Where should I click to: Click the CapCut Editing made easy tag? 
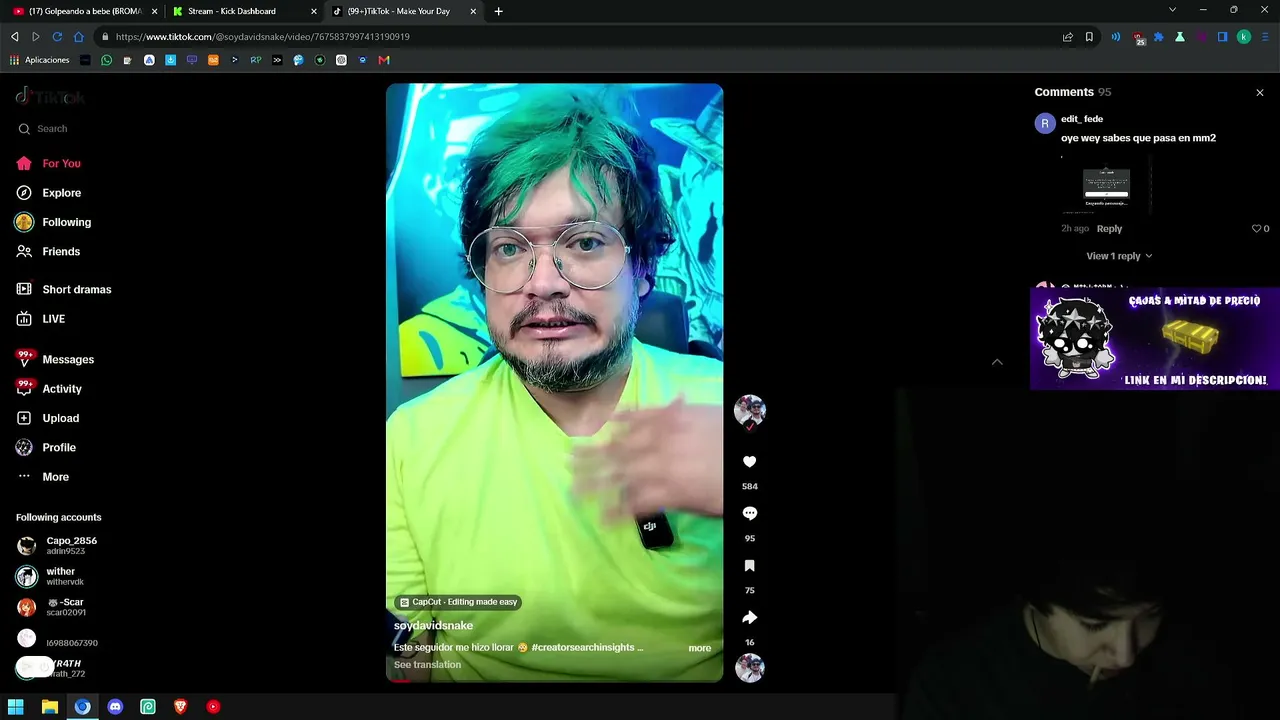459,602
